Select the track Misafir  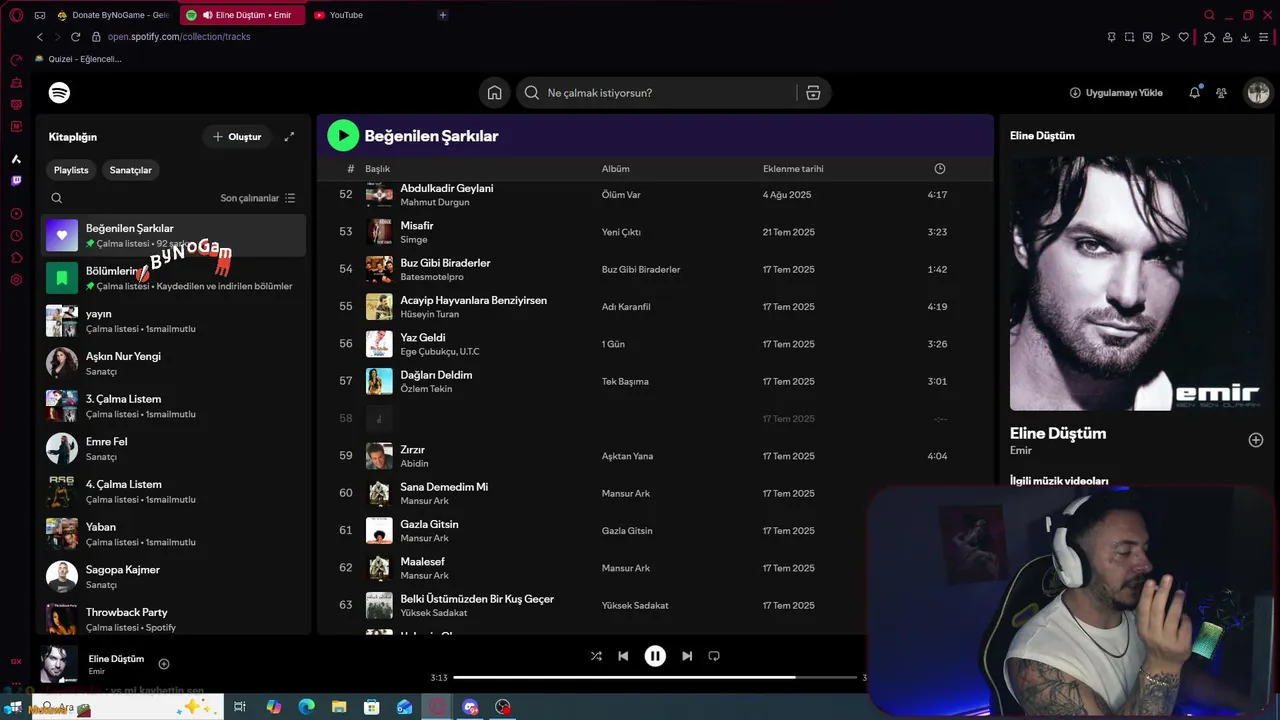(417, 226)
